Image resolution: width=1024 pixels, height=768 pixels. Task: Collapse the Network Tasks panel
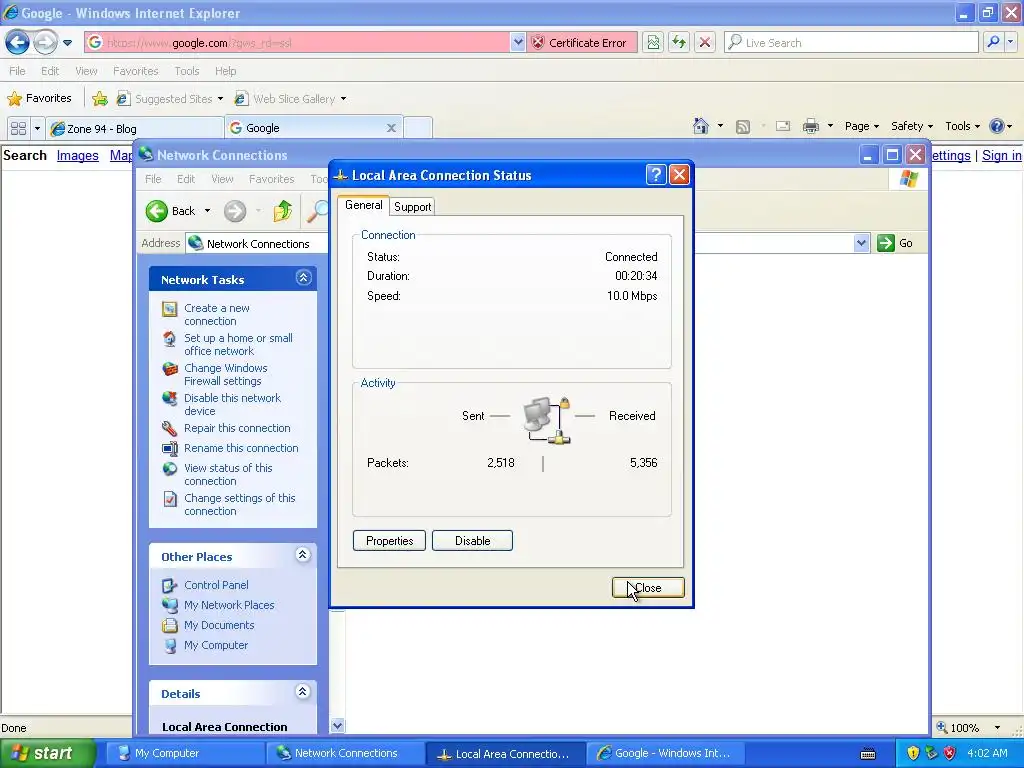pos(303,278)
